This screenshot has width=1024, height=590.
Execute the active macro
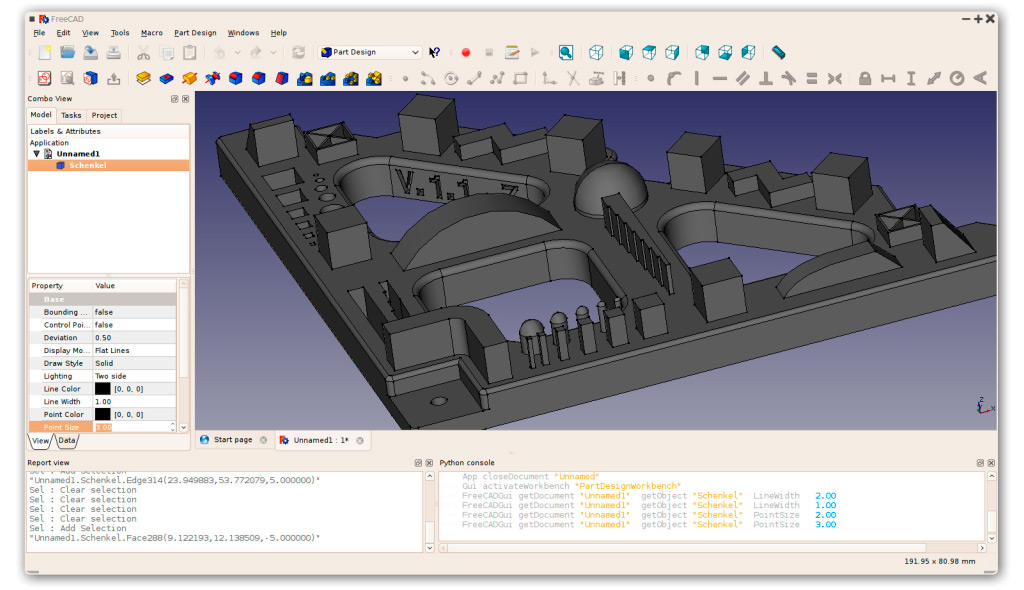[533, 52]
